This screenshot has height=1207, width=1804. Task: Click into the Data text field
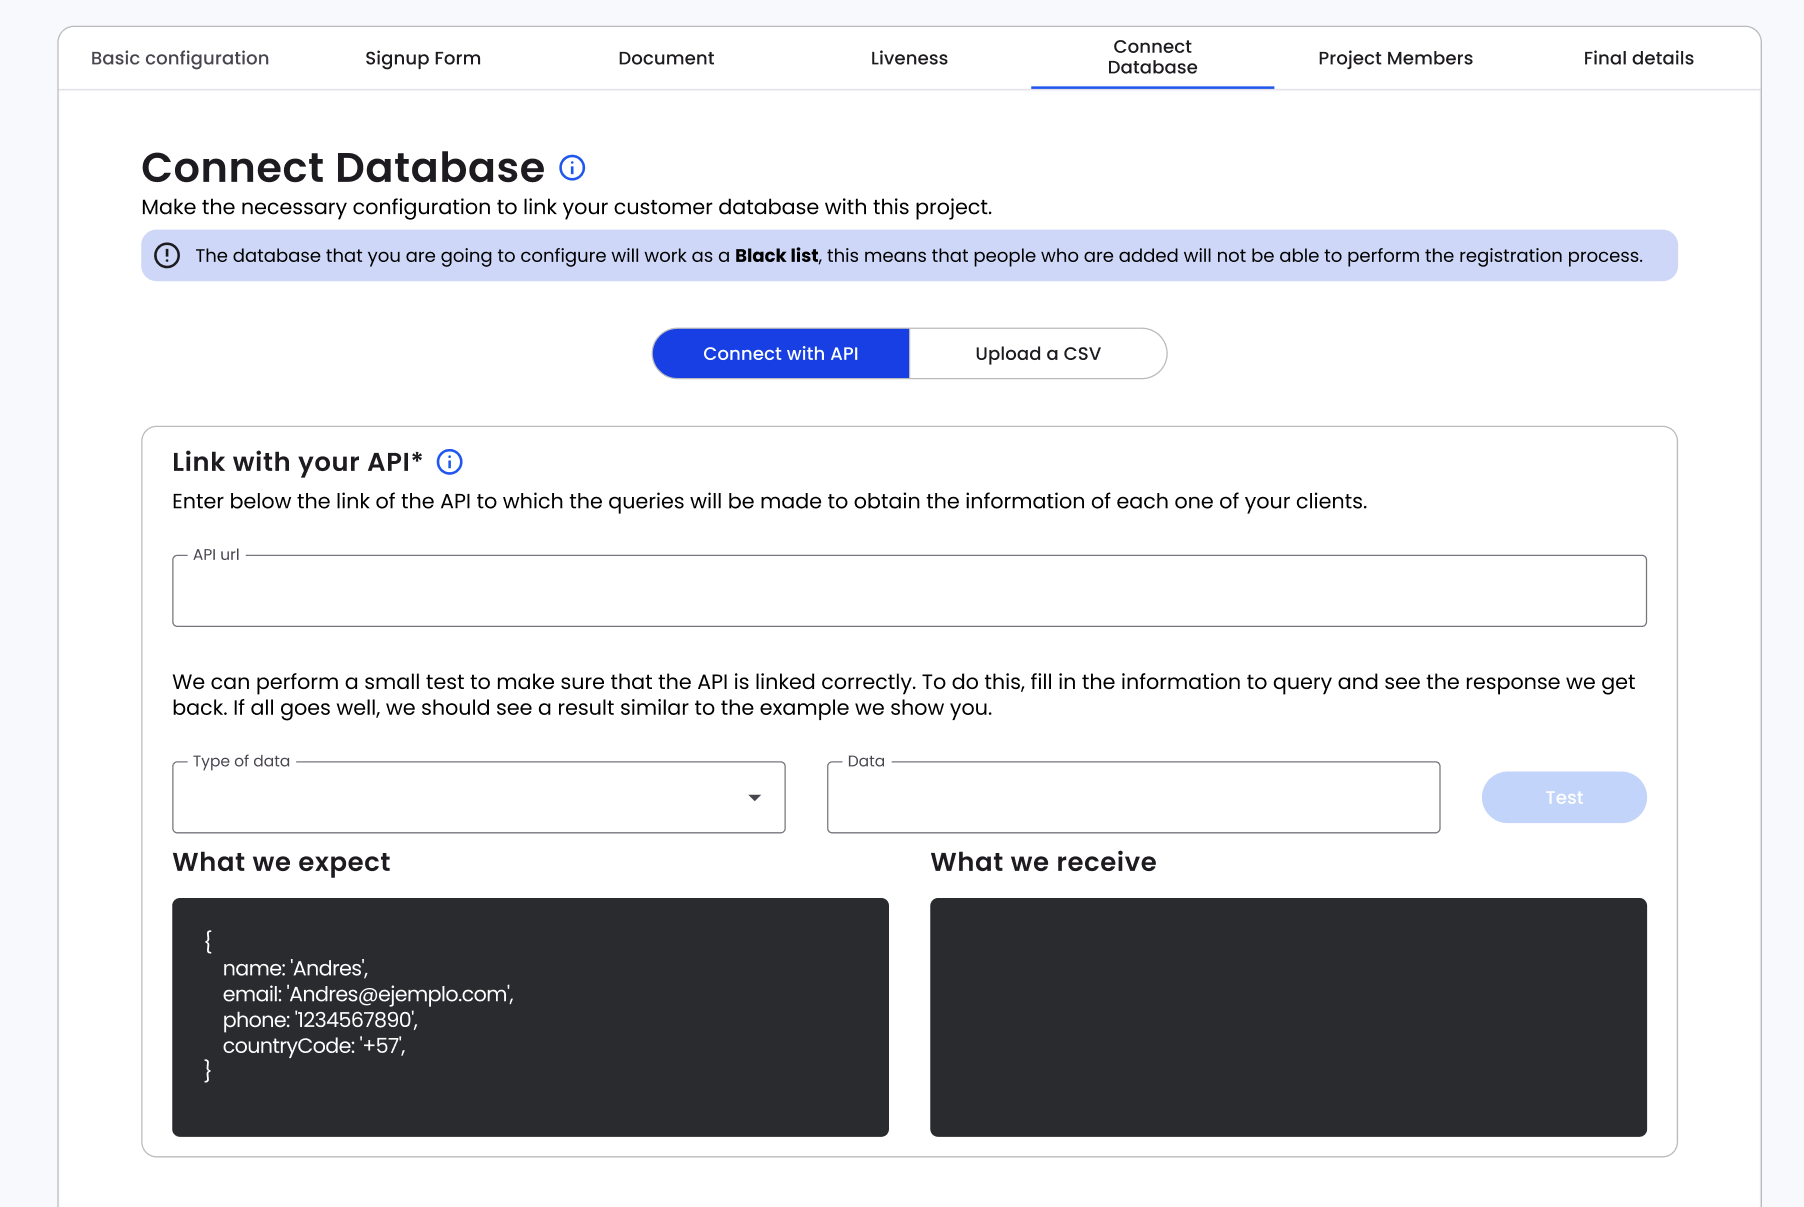[x=1133, y=798]
